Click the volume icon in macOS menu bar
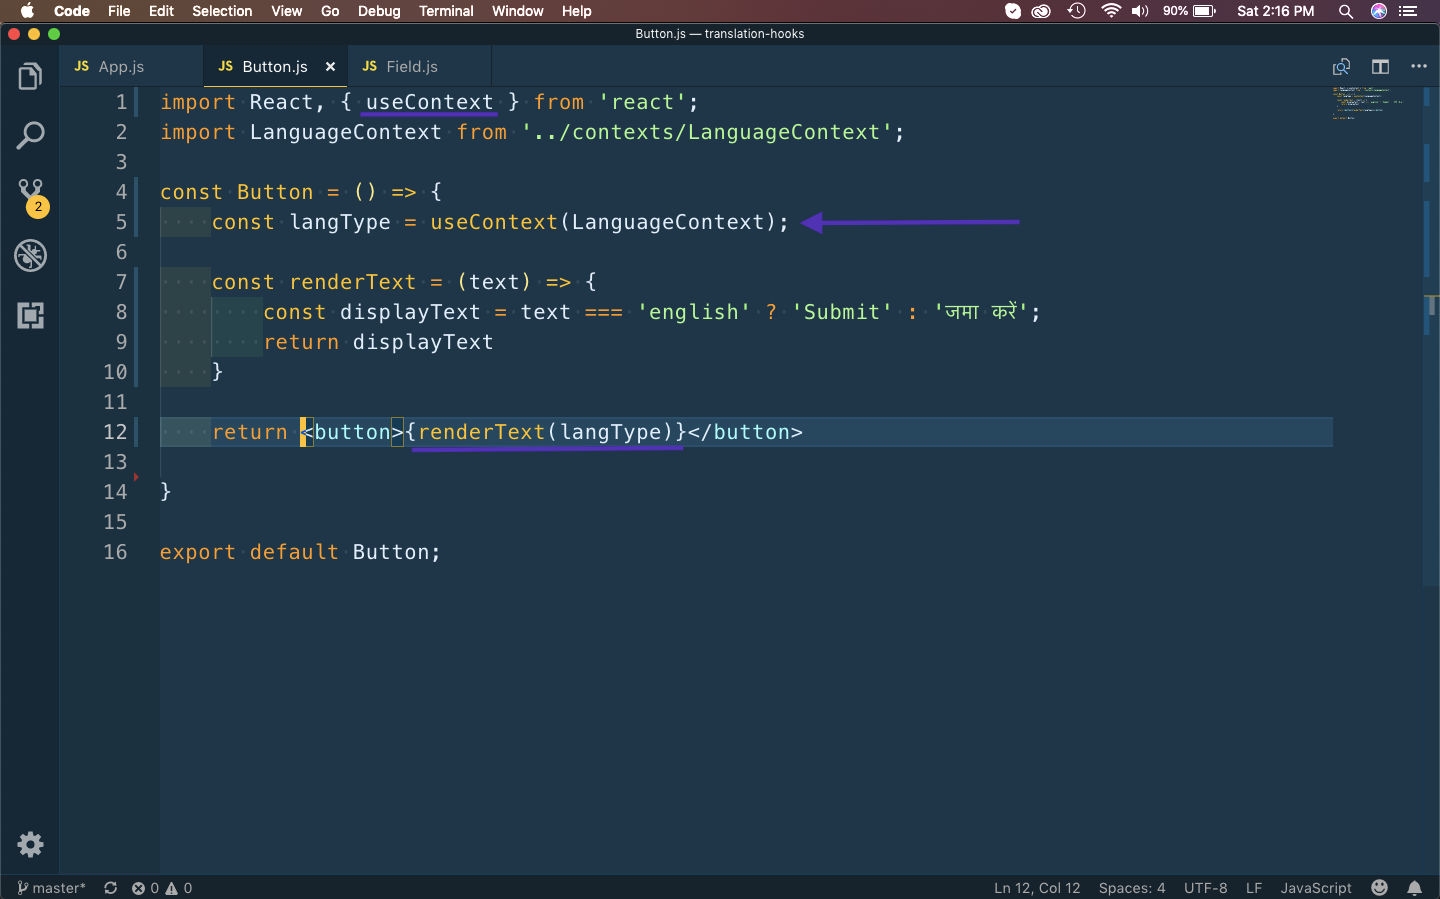Screen dimensions: 1440x899 pyautogui.click(x=1140, y=11)
